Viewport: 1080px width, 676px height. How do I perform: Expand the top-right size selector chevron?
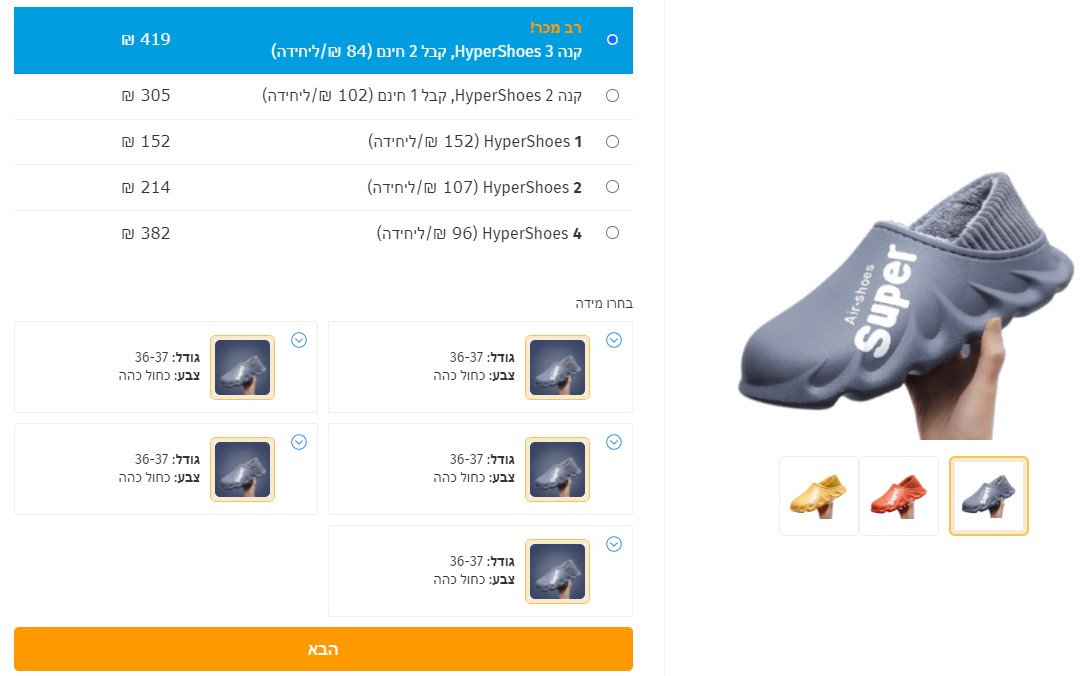click(x=614, y=340)
